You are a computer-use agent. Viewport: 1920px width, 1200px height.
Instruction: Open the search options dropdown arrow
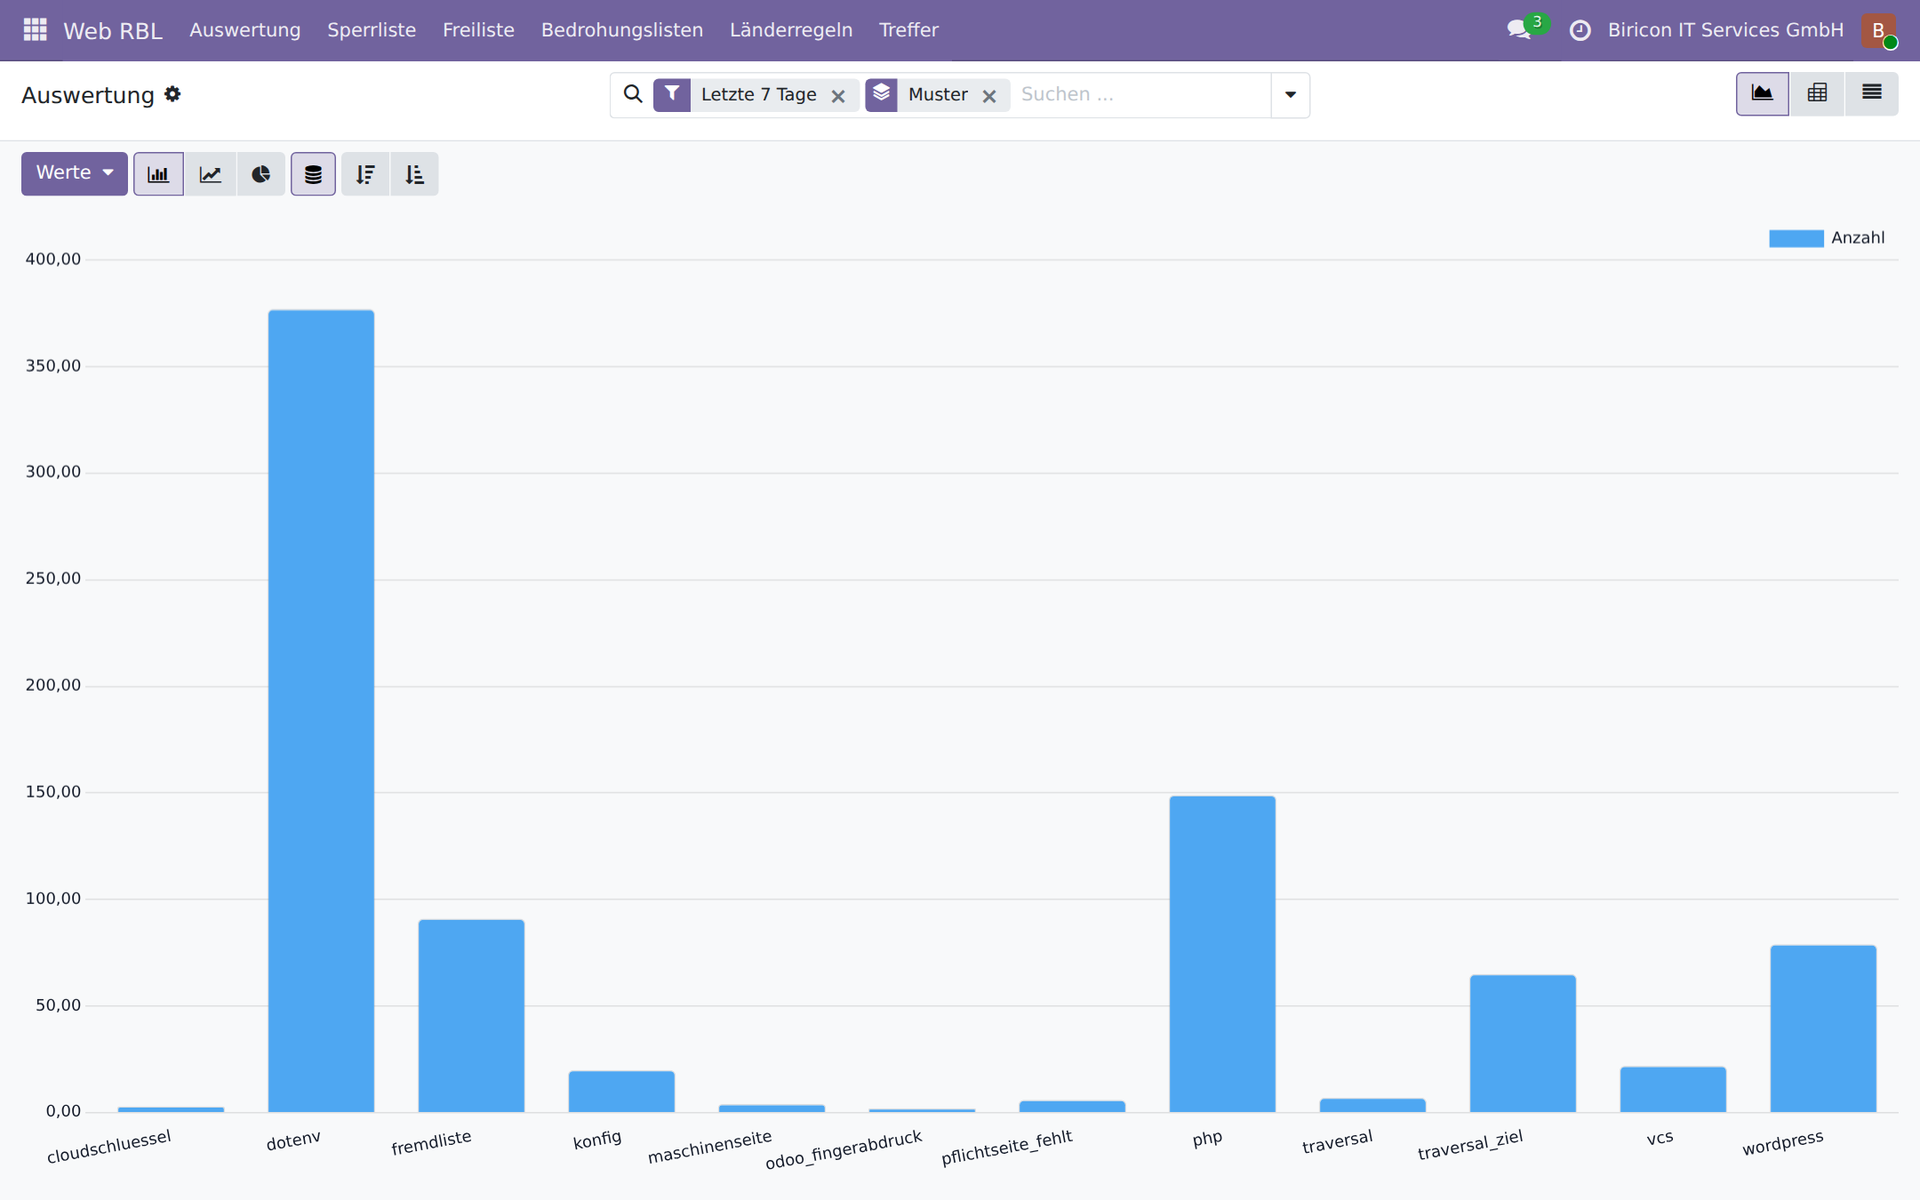point(1290,95)
